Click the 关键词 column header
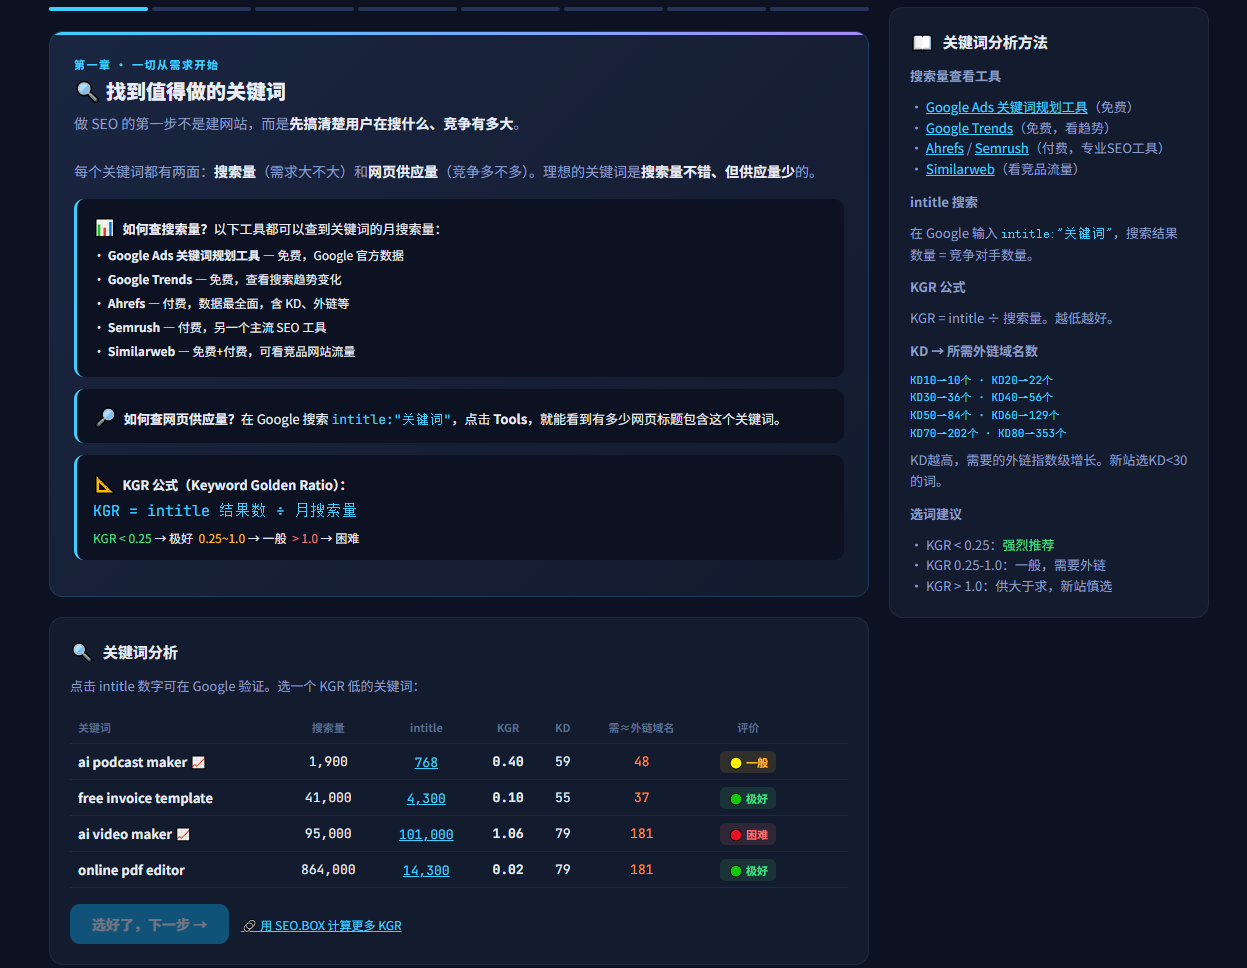 pyautogui.click(x=95, y=728)
